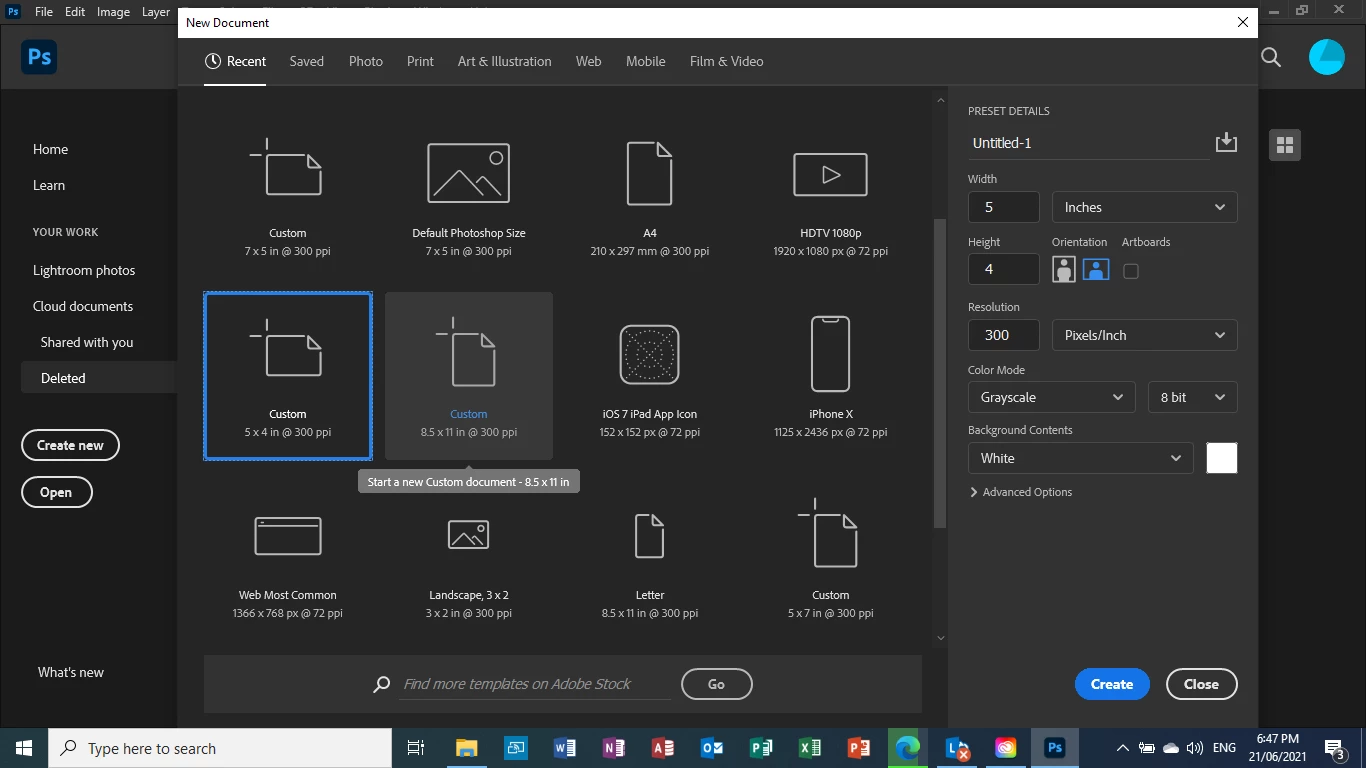The image size is (1366, 768).
Task: Switch to the Photo tab
Action: click(x=366, y=61)
